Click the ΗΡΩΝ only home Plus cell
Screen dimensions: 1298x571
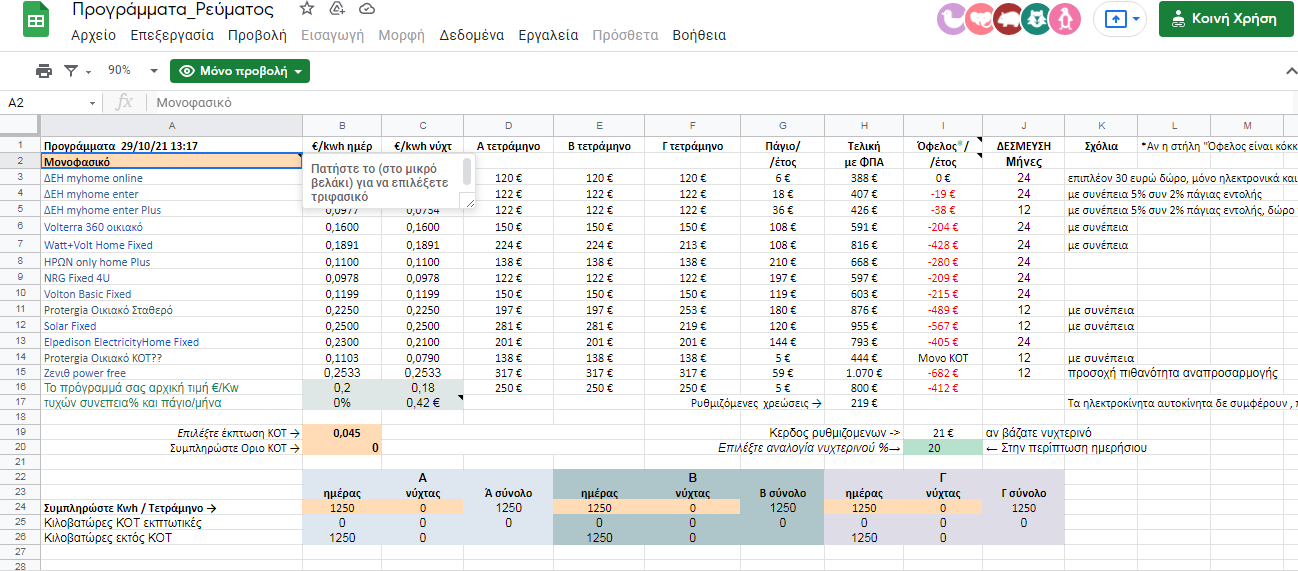pos(171,262)
